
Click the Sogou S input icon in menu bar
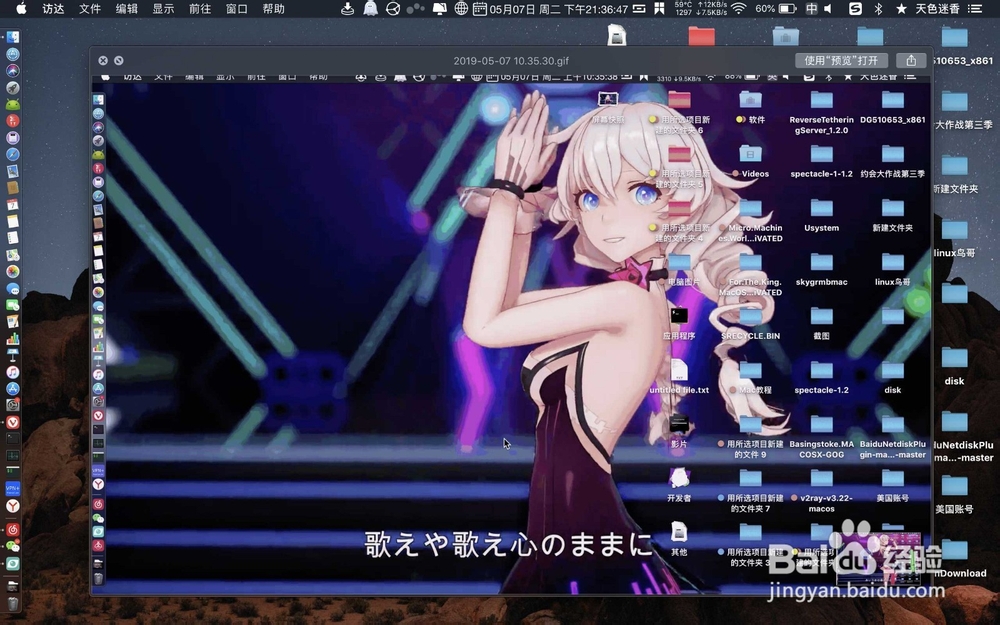855,9
